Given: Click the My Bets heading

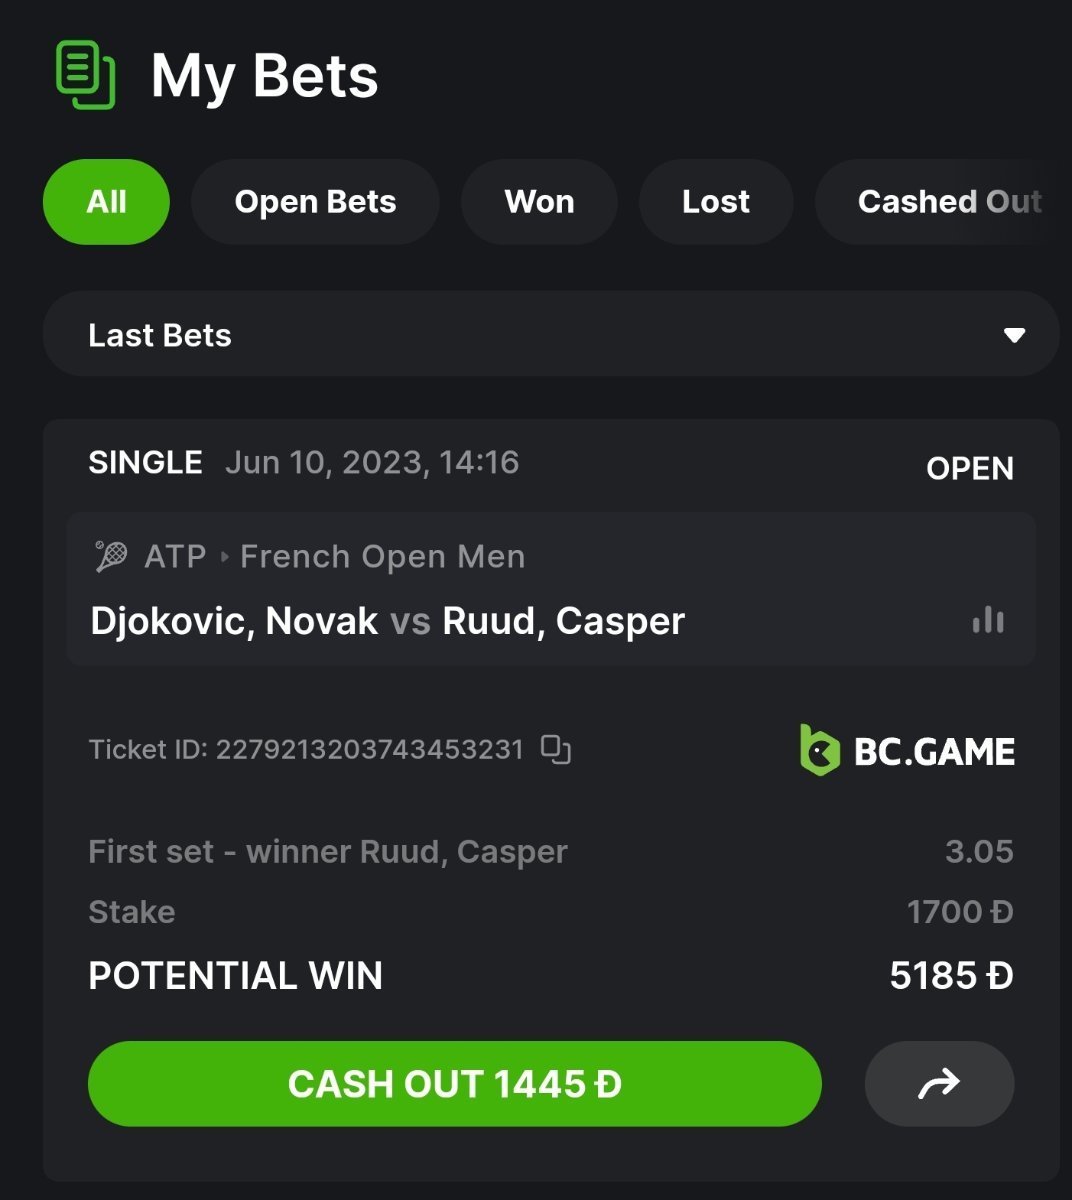Looking at the screenshot, I should [x=265, y=76].
